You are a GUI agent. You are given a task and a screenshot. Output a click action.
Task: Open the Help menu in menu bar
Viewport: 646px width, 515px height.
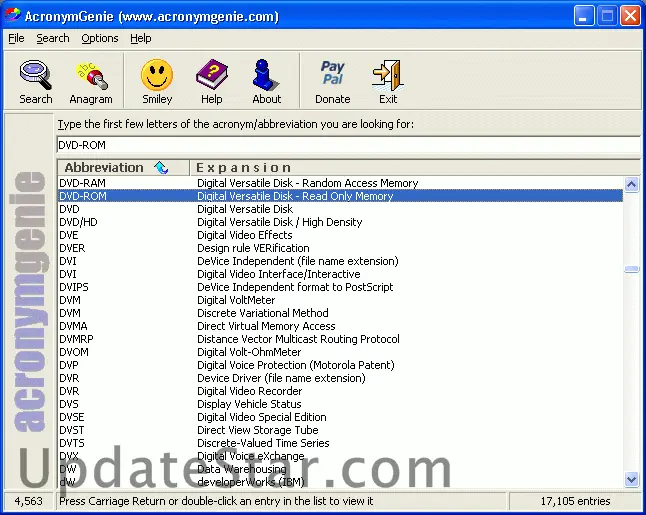tap(141, 38)
